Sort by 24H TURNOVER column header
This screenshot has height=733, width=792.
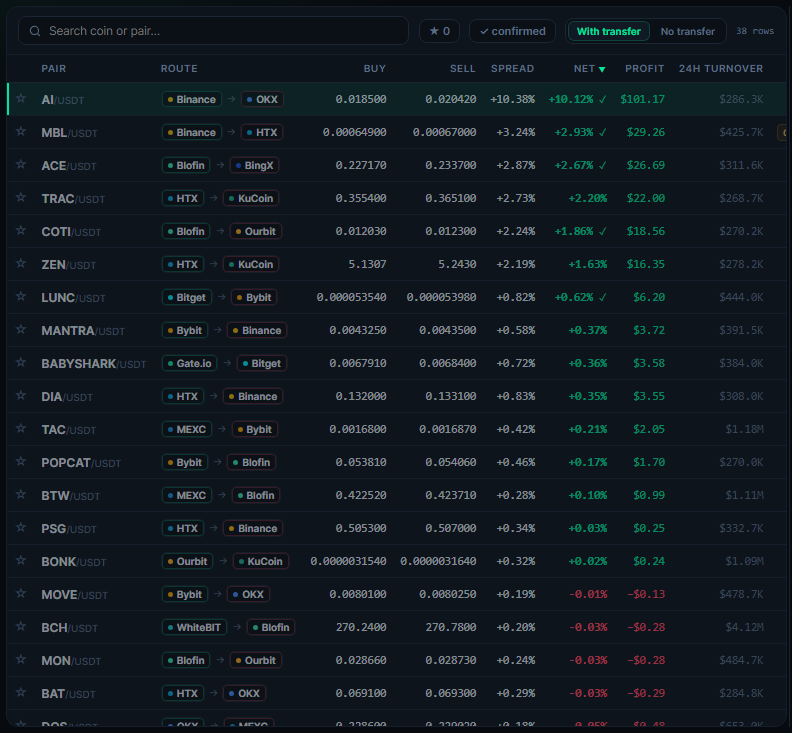[x=721, y=69]
